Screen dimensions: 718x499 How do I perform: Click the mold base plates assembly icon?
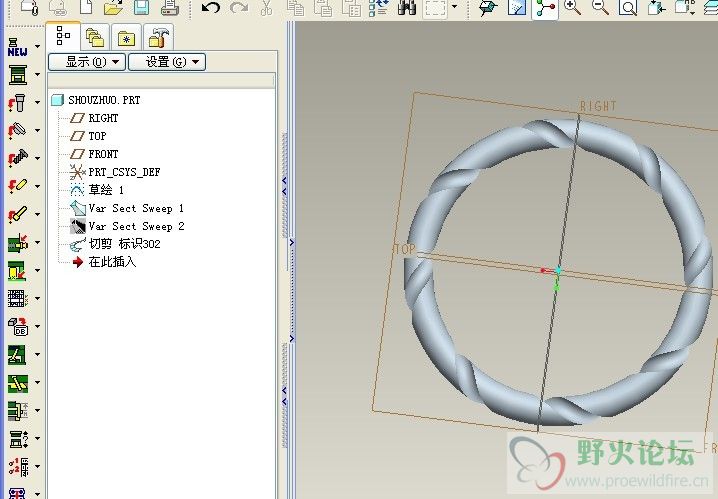(x=17, y=75)
